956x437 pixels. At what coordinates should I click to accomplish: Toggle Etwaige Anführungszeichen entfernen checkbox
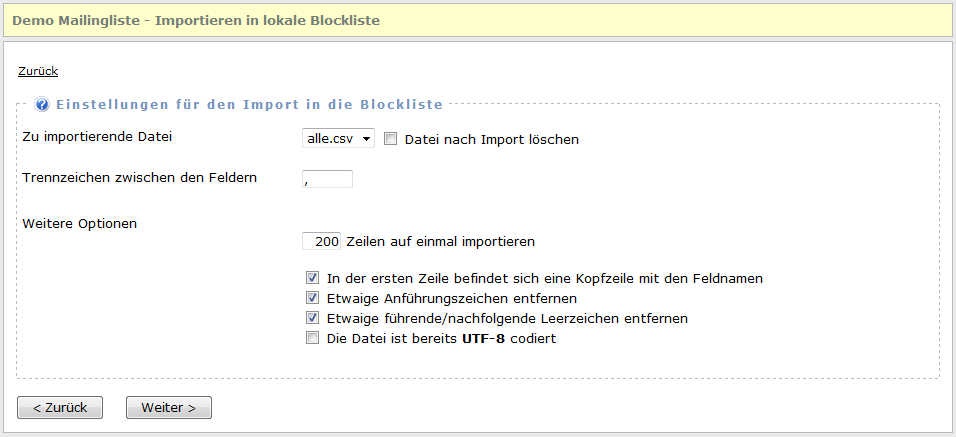pyautogui.click(x=313, y=298)
